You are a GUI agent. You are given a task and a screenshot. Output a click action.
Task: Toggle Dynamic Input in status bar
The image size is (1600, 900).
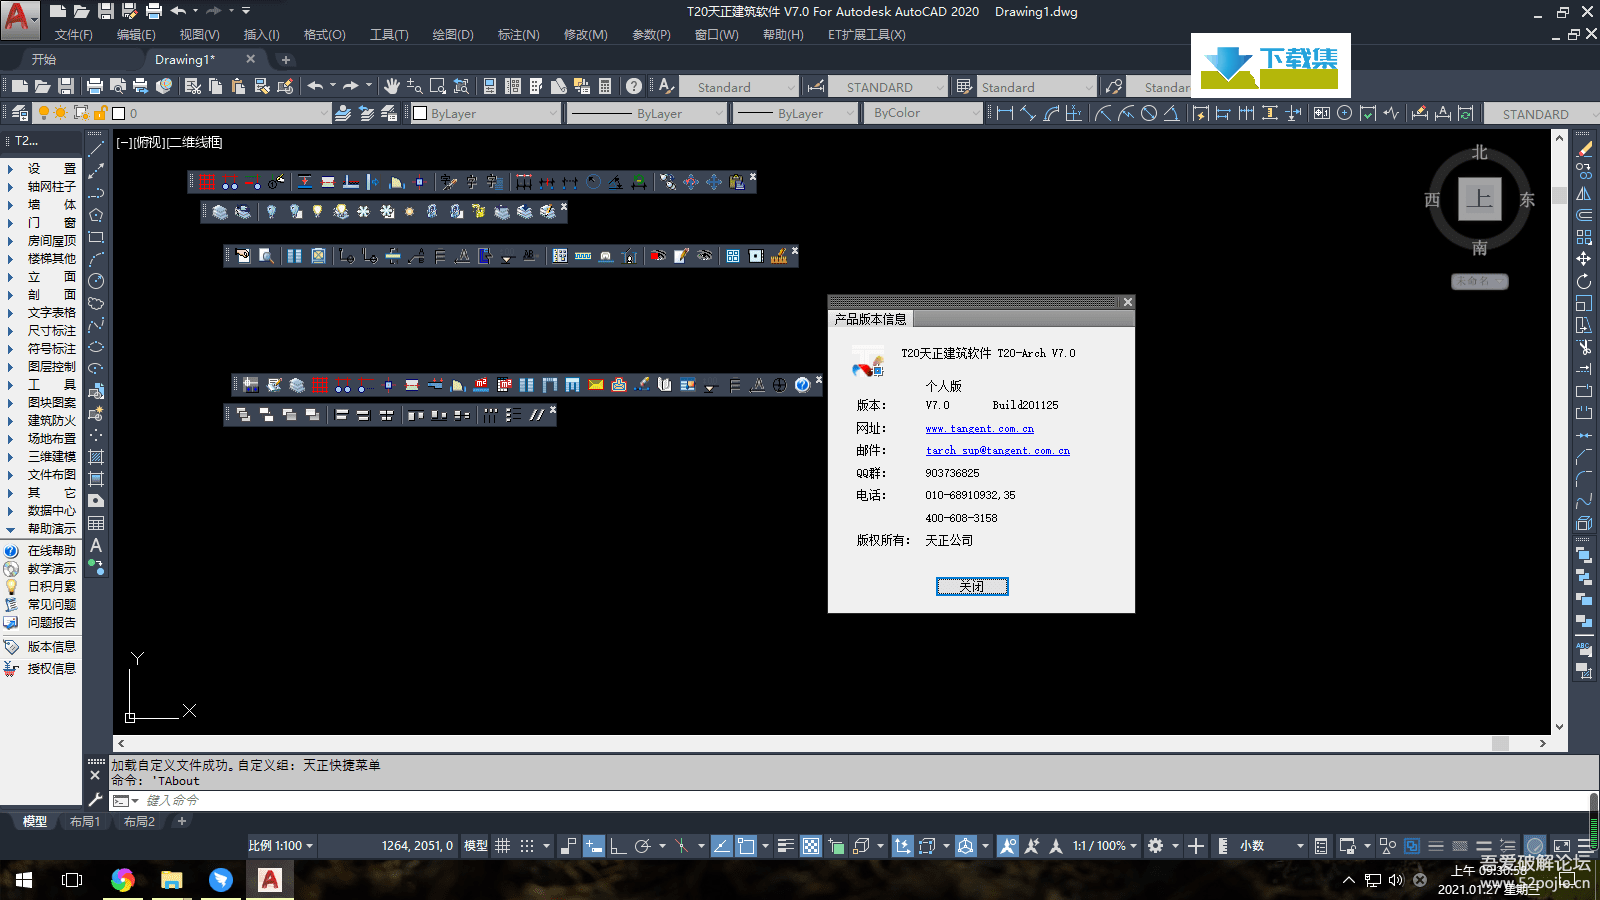594,846
